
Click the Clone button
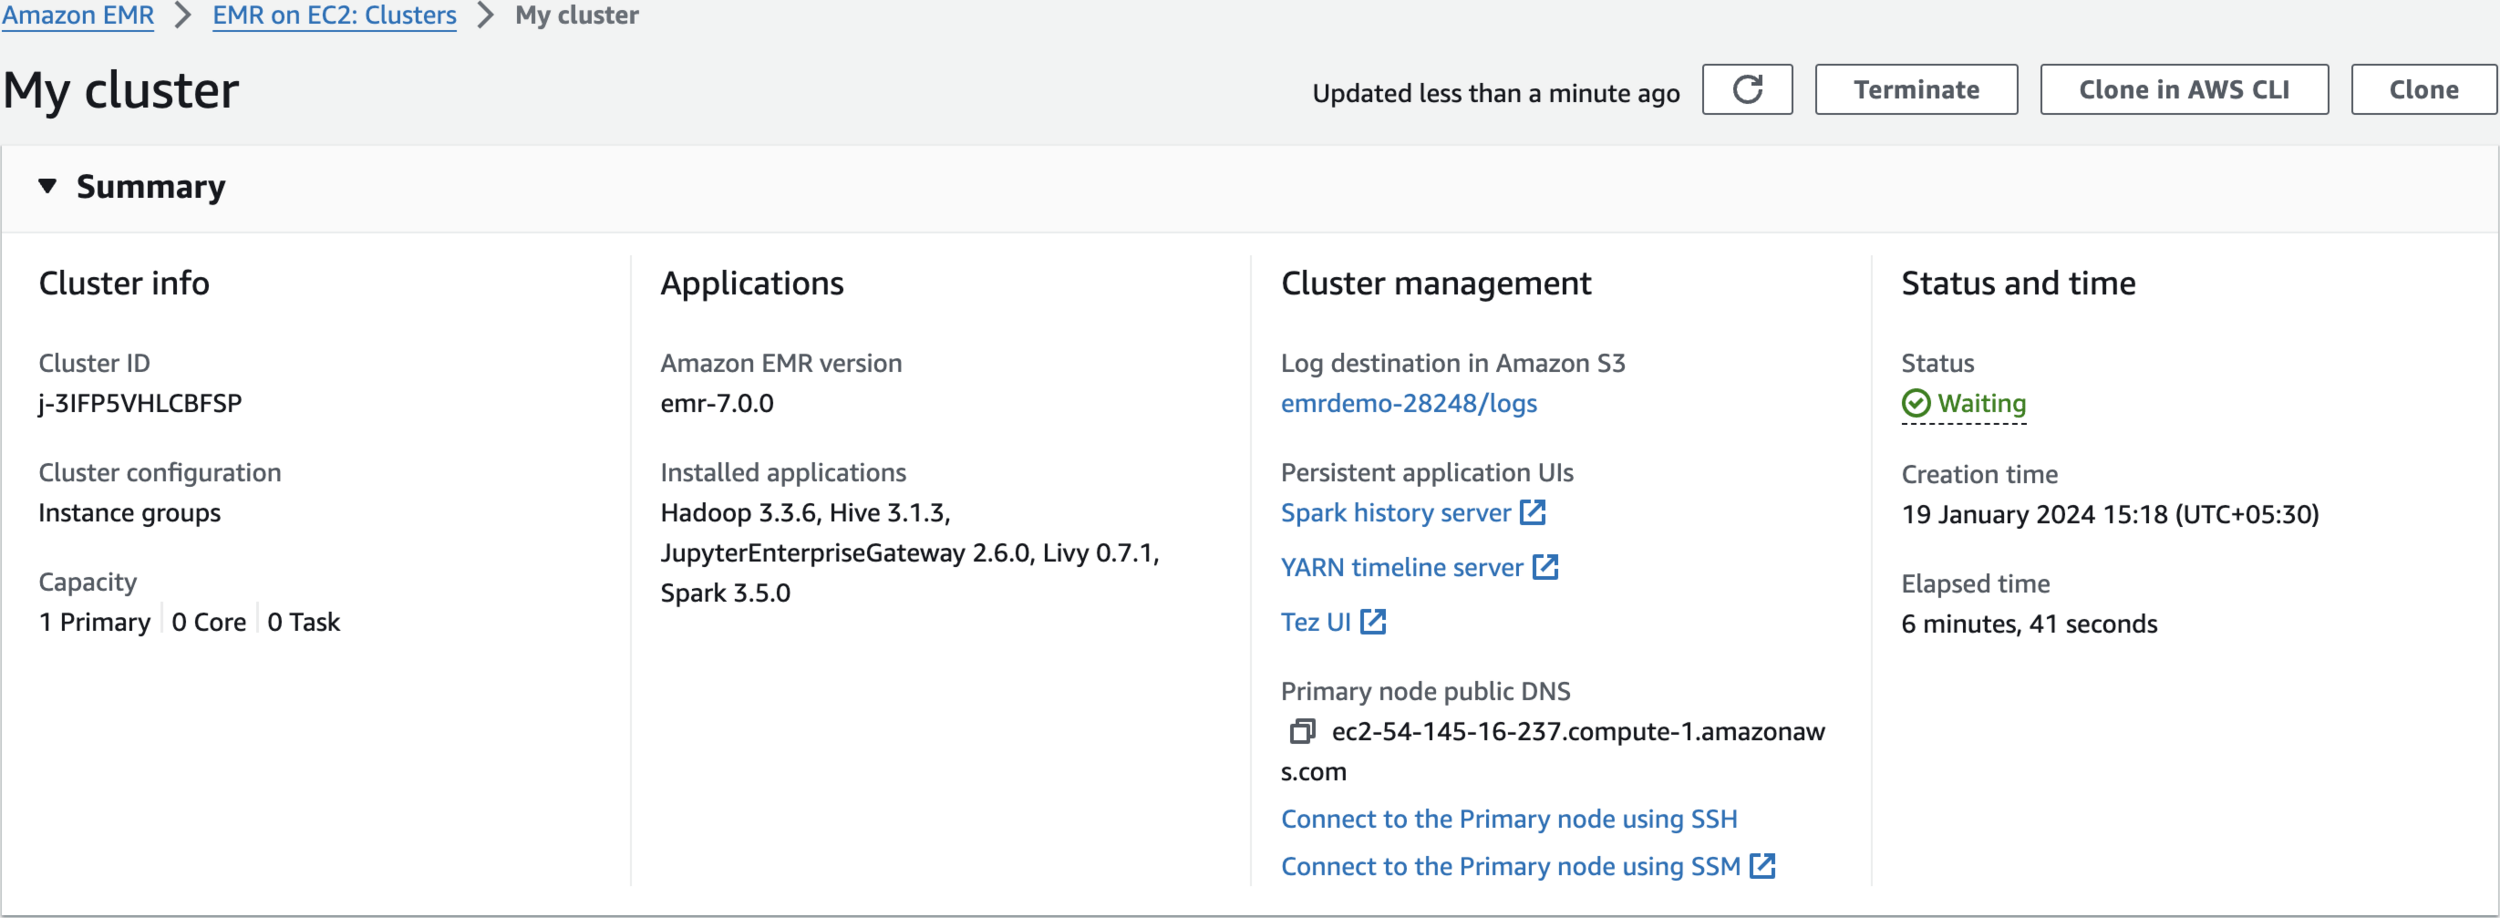click(x=2423, y=90)
